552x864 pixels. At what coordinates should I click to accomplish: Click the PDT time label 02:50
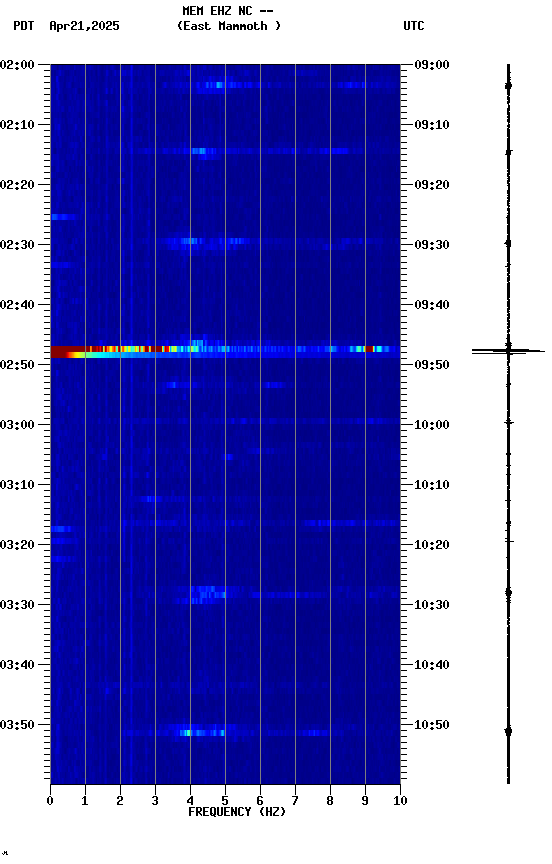coord(17,365)
